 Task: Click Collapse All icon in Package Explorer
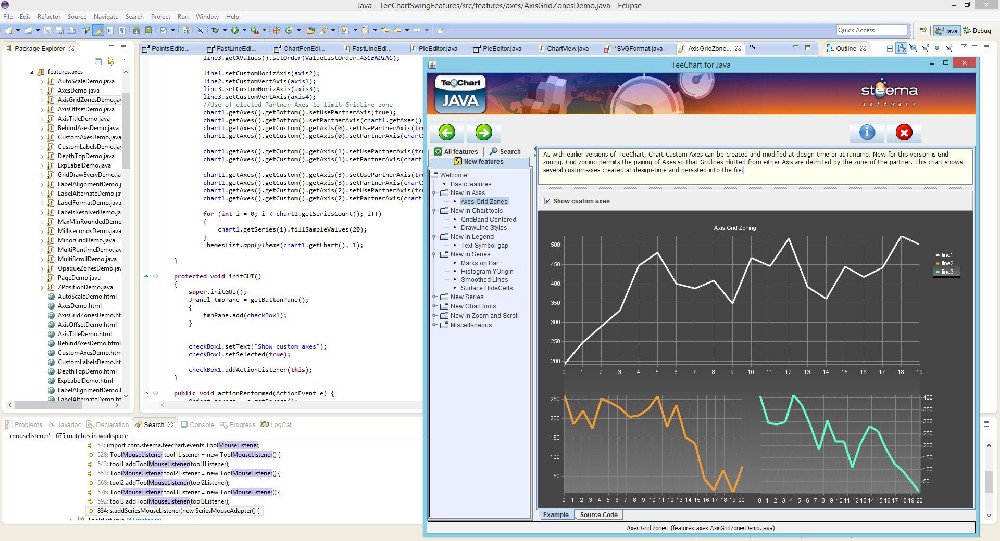point(98,61)
